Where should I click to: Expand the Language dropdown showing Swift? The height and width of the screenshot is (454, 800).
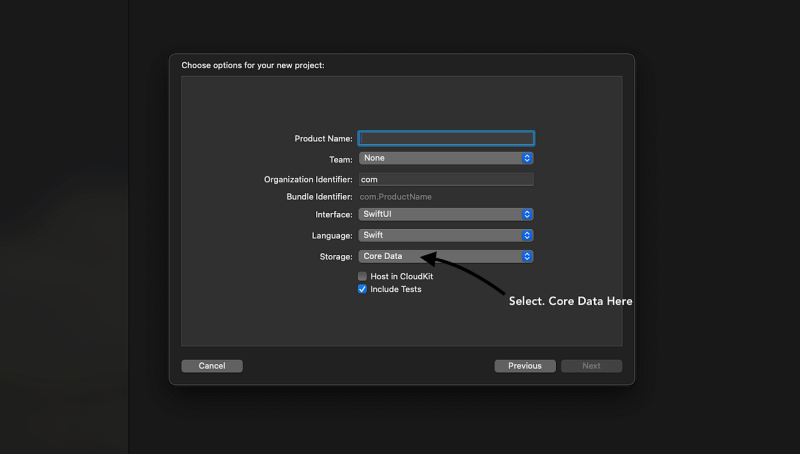coord(446,235)
